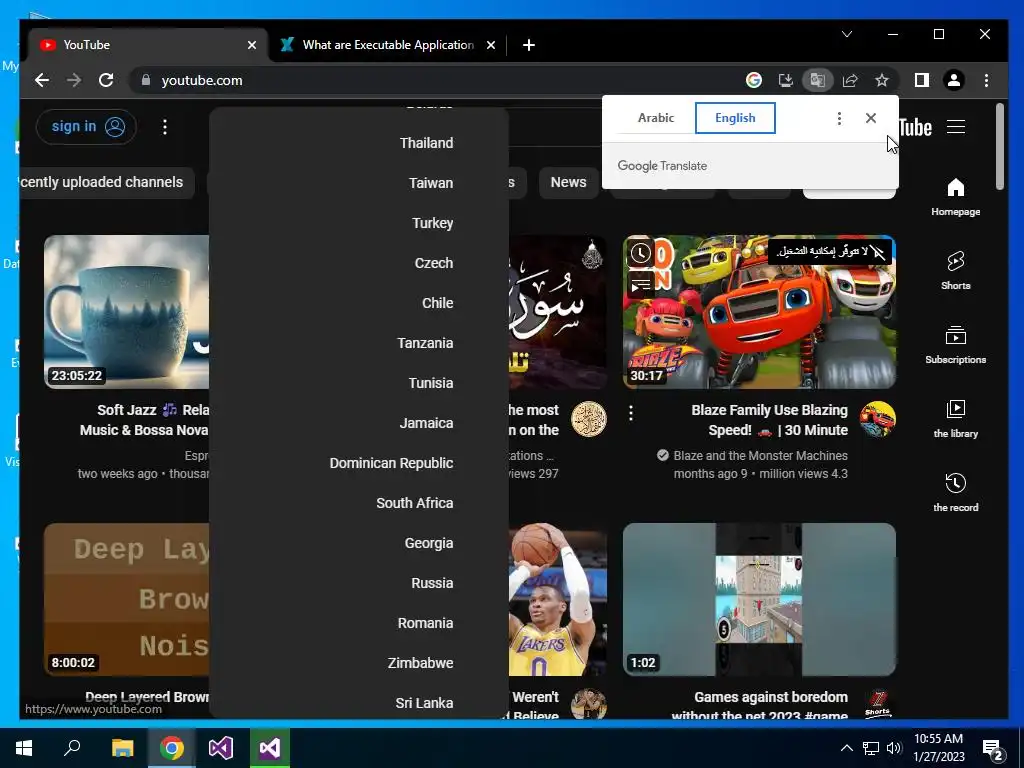Open the Chrome profile avatar
Screen dimensions: 1024x768
click(x=953, y=80)
